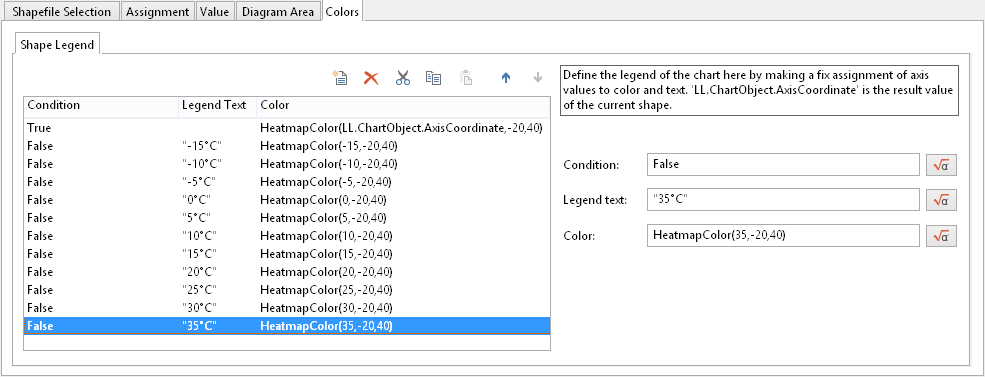The width and height of the screenshot is (985, 377).
Task: Select the Shape Legend sub-tab
Action: [x=57, y=45]
